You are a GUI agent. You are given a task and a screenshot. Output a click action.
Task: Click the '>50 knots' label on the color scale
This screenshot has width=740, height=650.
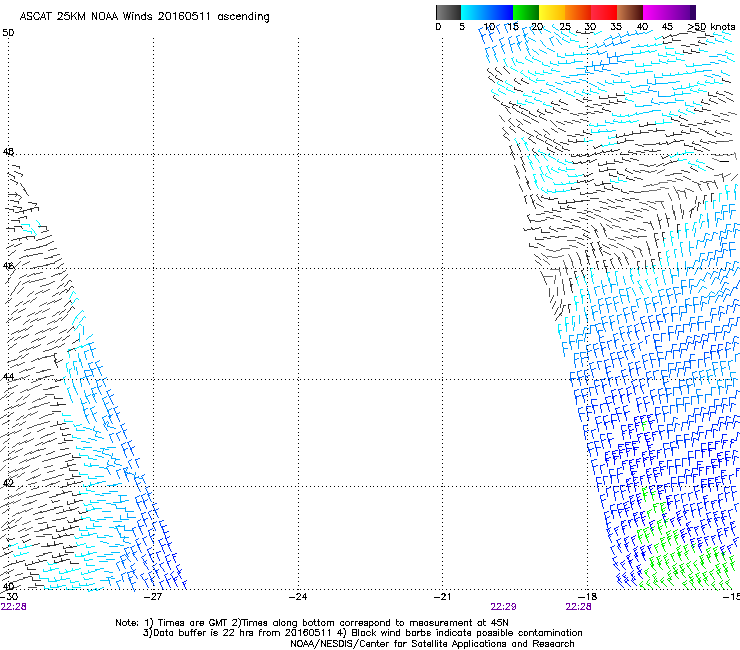point(711,27)
